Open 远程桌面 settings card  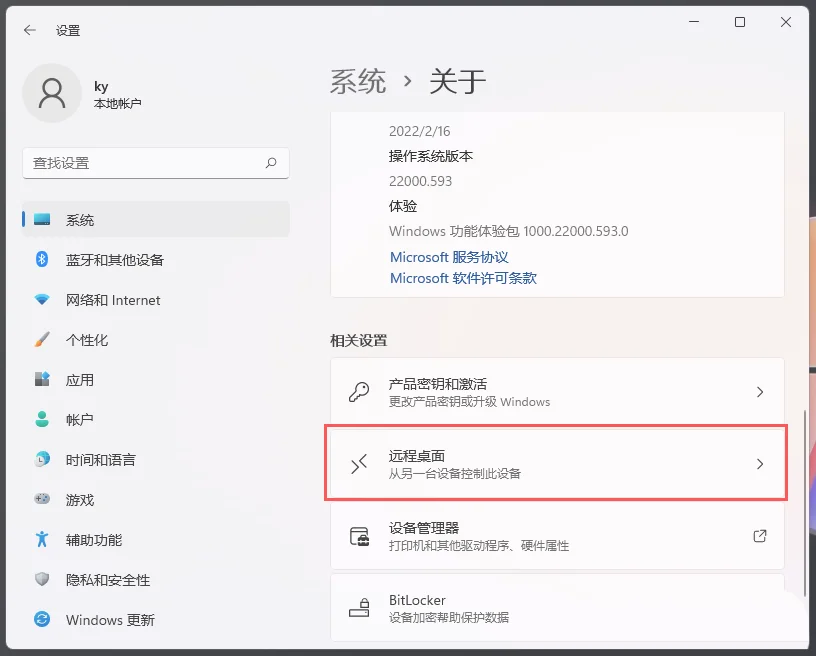point(557,464)
